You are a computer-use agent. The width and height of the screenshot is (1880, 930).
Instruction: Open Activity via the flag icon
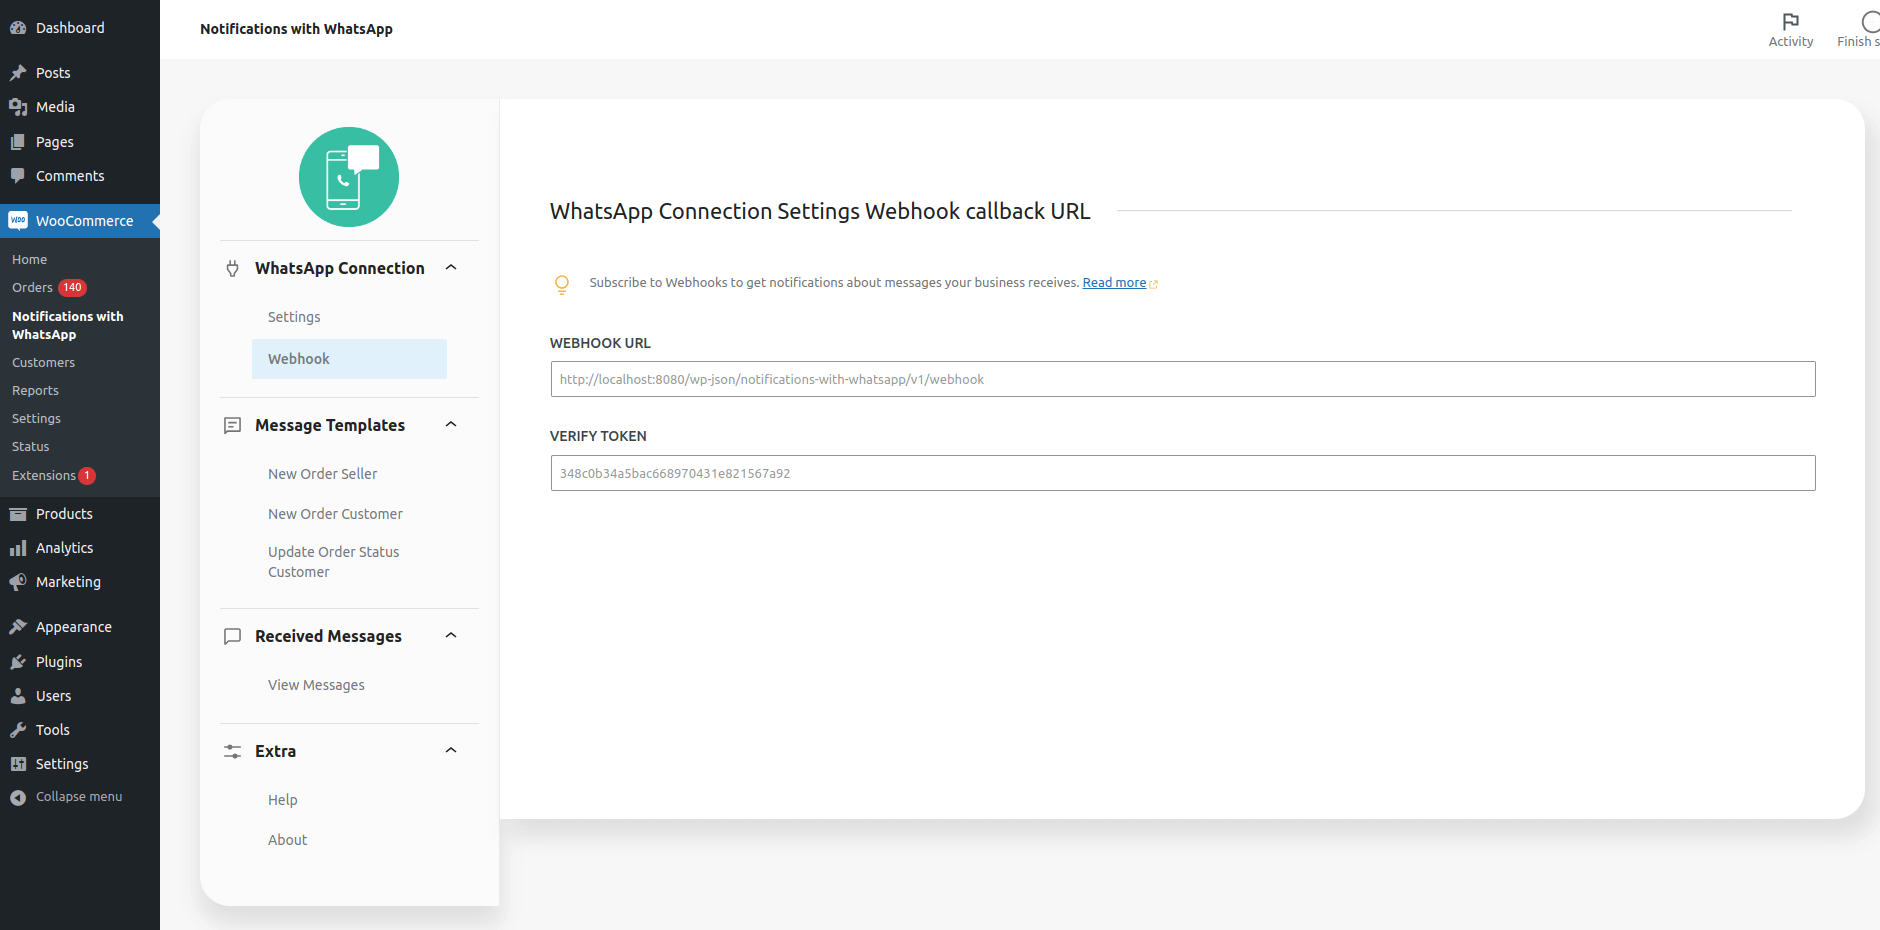click(1791, 22)
